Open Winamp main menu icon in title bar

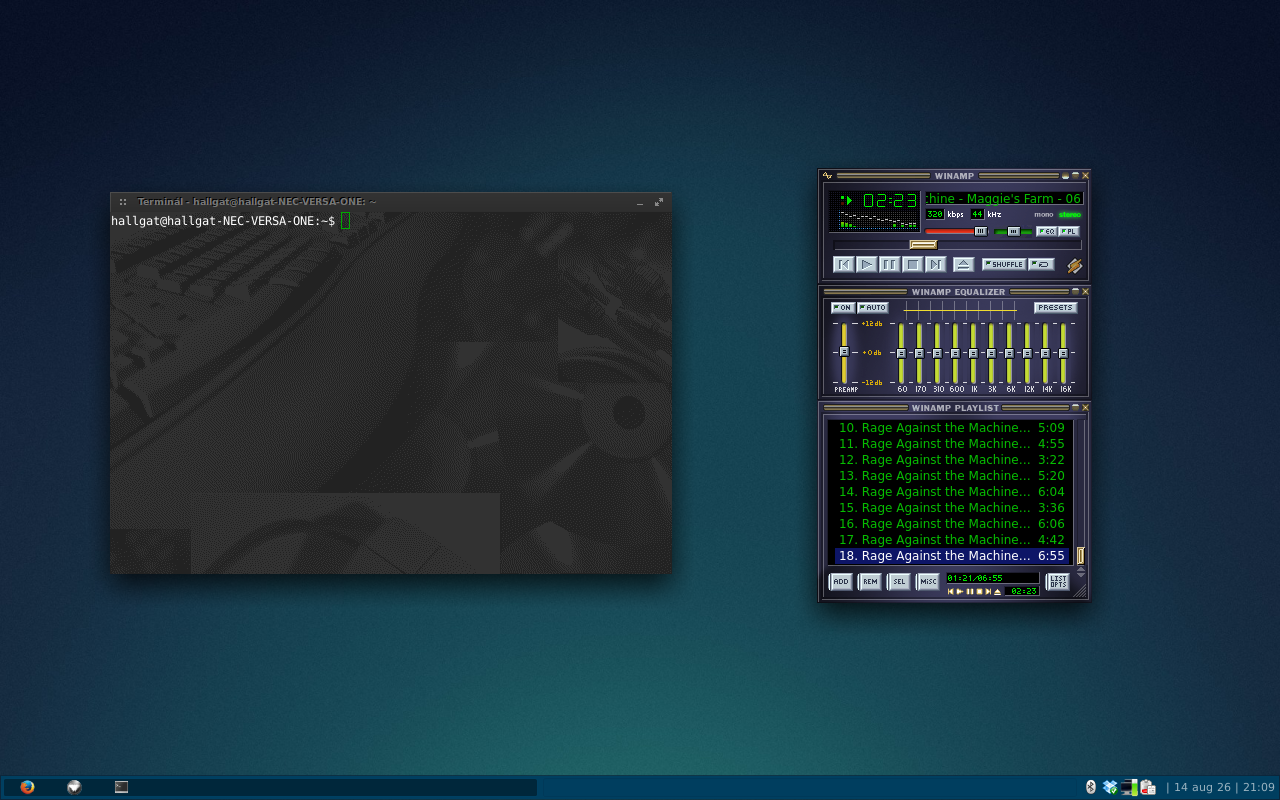click(x=827, y=176)
